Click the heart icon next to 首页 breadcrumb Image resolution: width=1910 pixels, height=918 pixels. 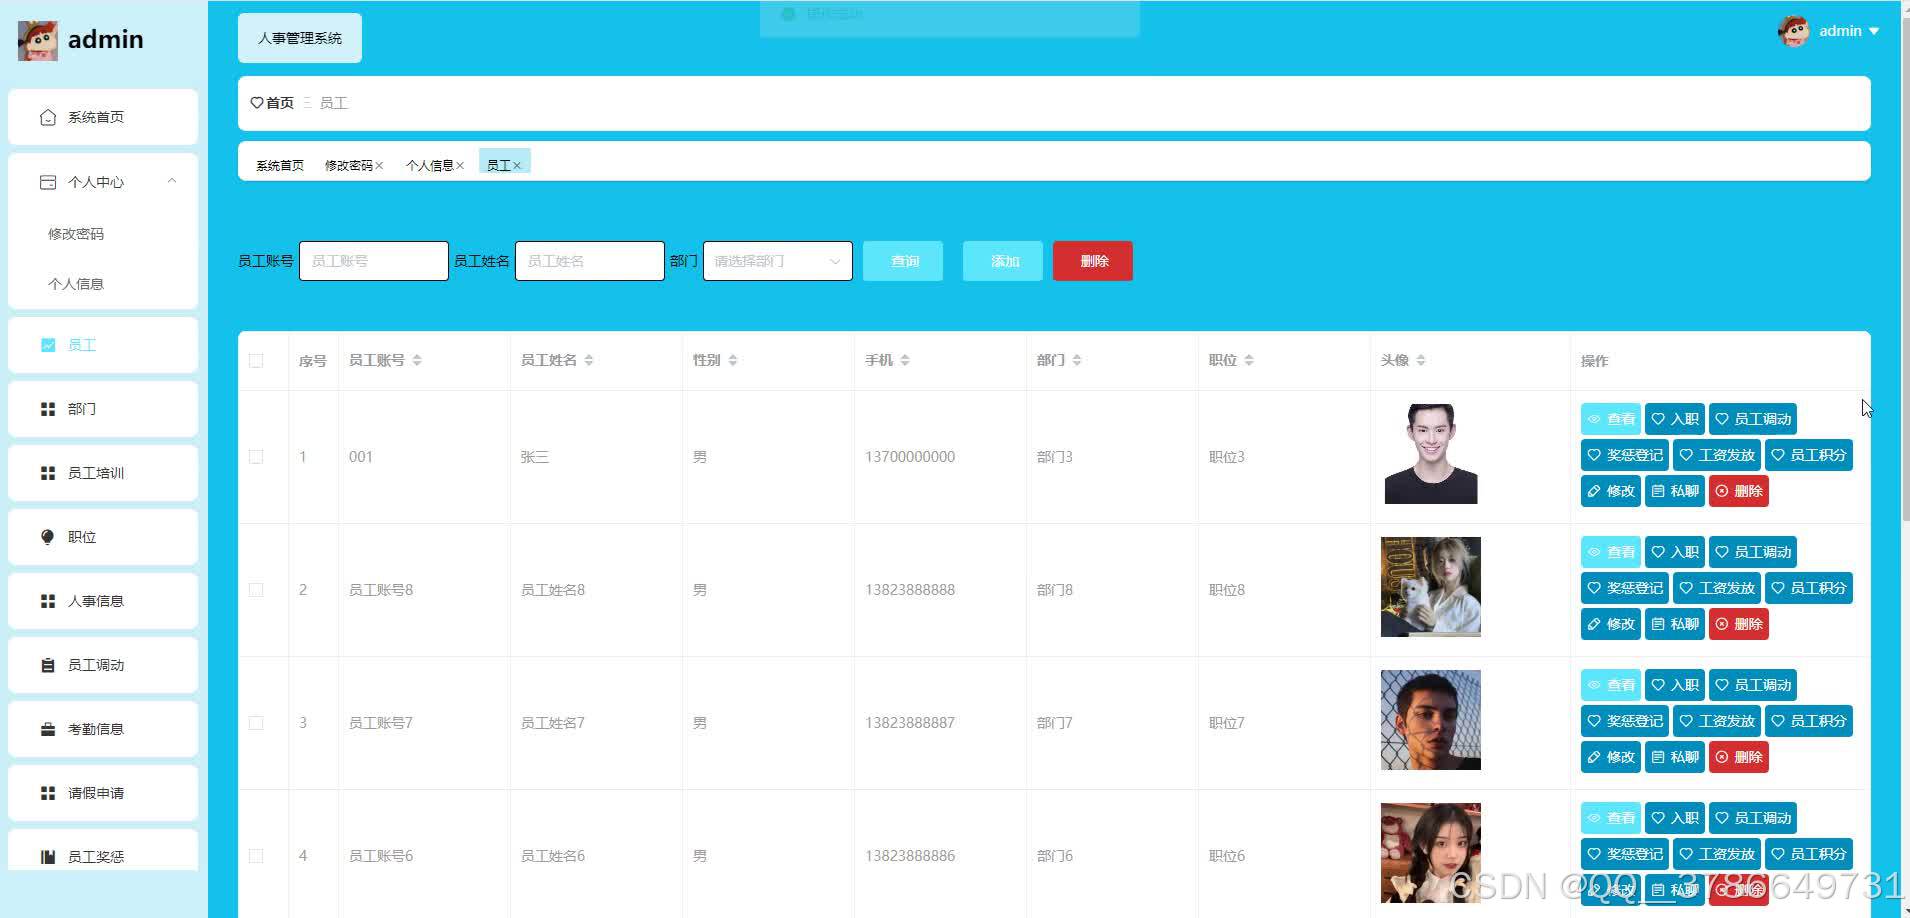coord(257,103)
